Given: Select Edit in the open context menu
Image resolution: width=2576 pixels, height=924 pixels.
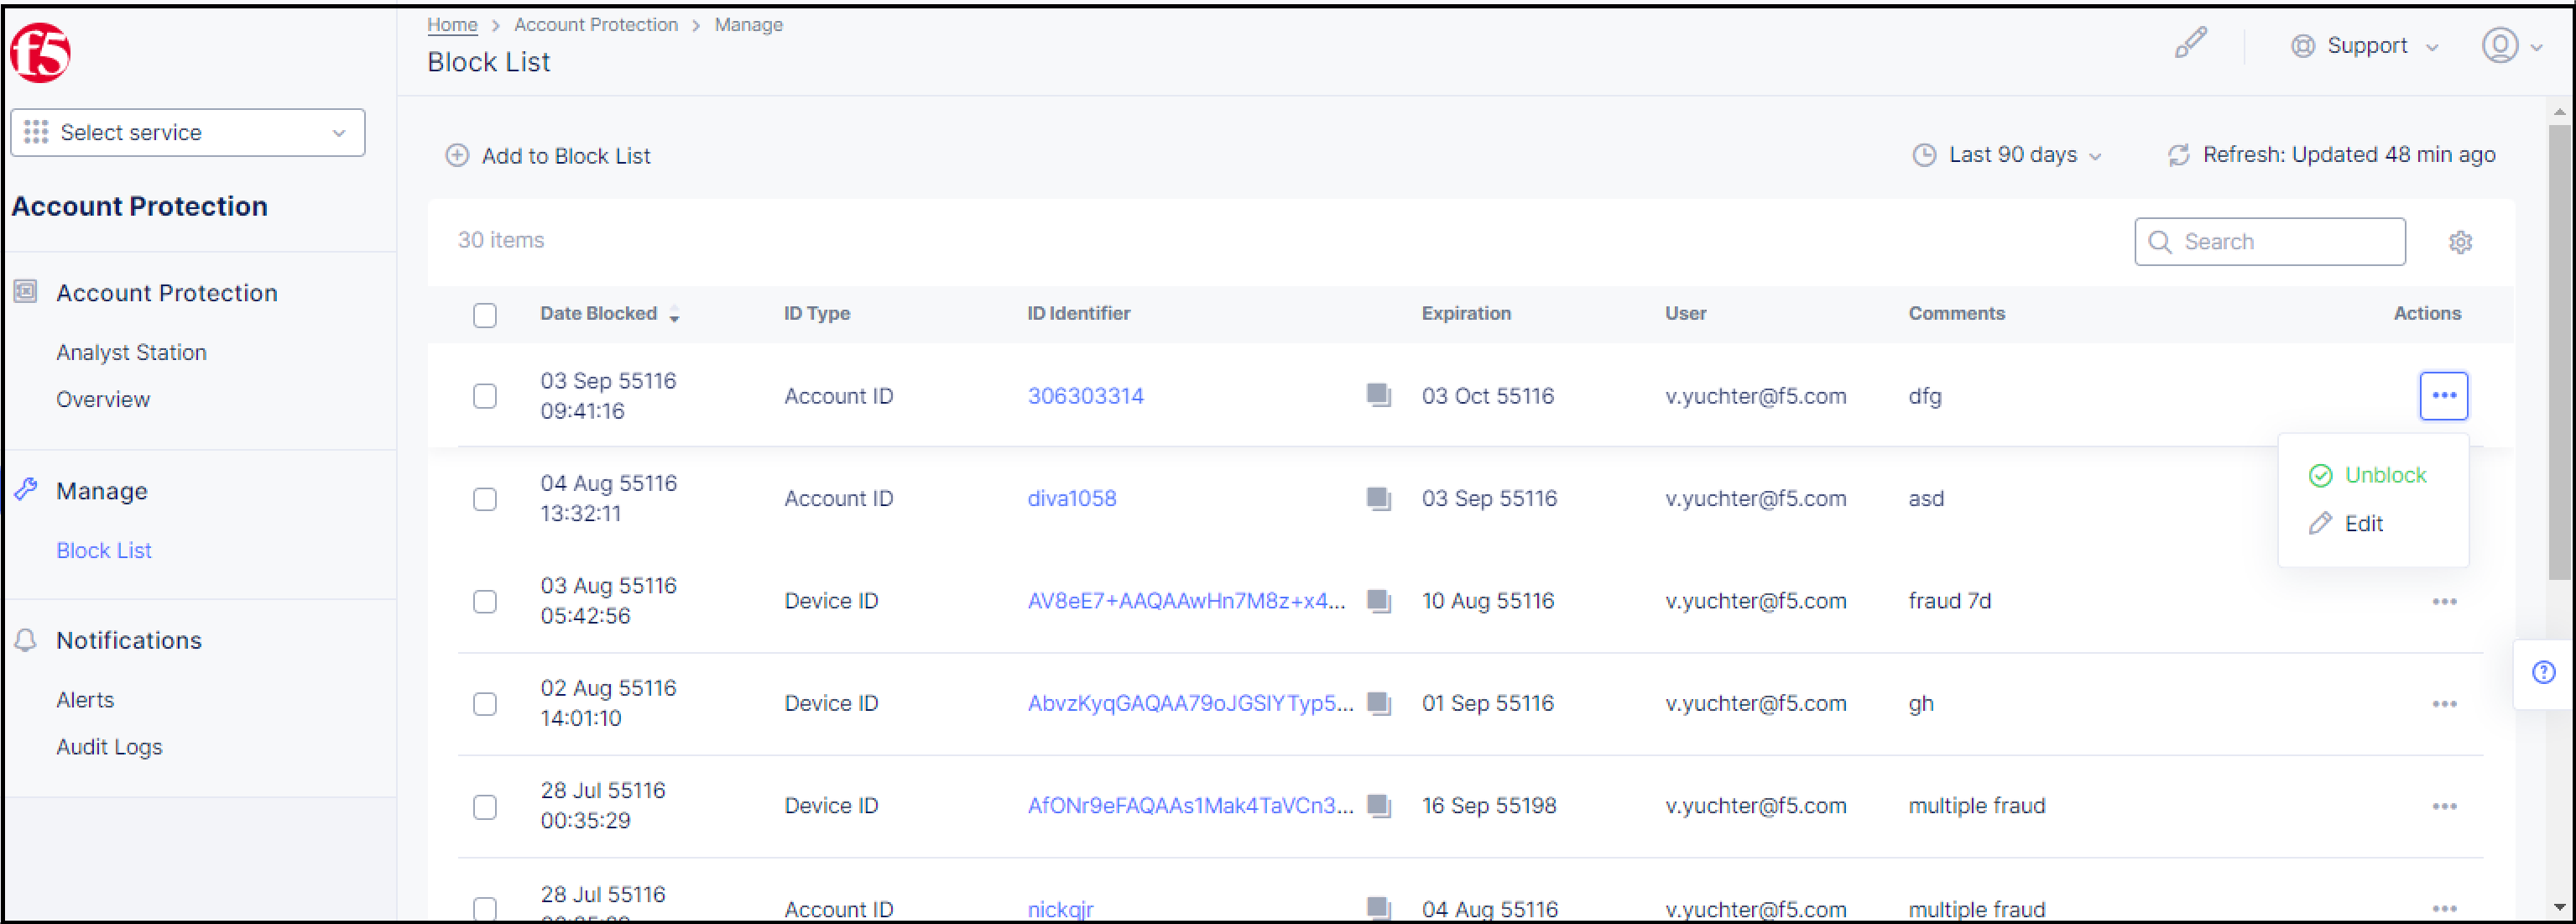Looking at the screenshot, I should pos(2363,522).
